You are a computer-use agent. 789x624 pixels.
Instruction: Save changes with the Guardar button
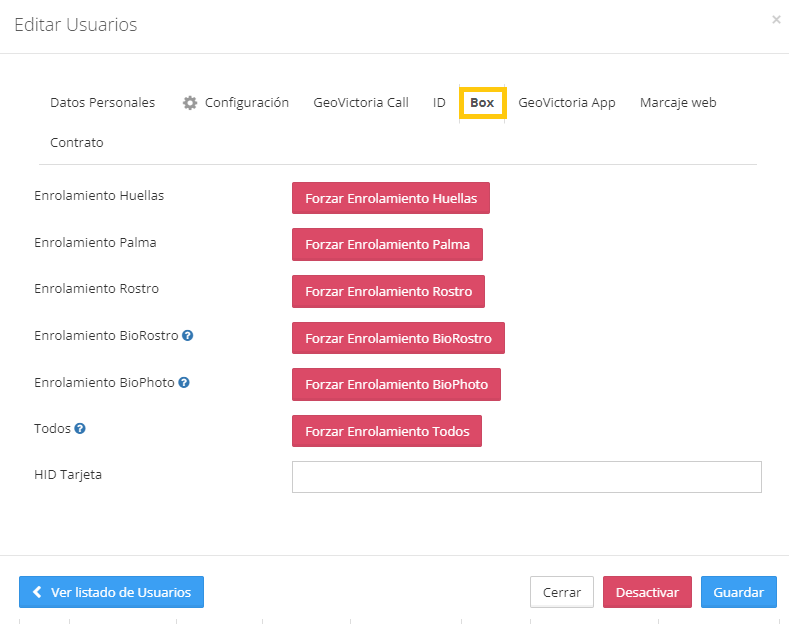738,592
